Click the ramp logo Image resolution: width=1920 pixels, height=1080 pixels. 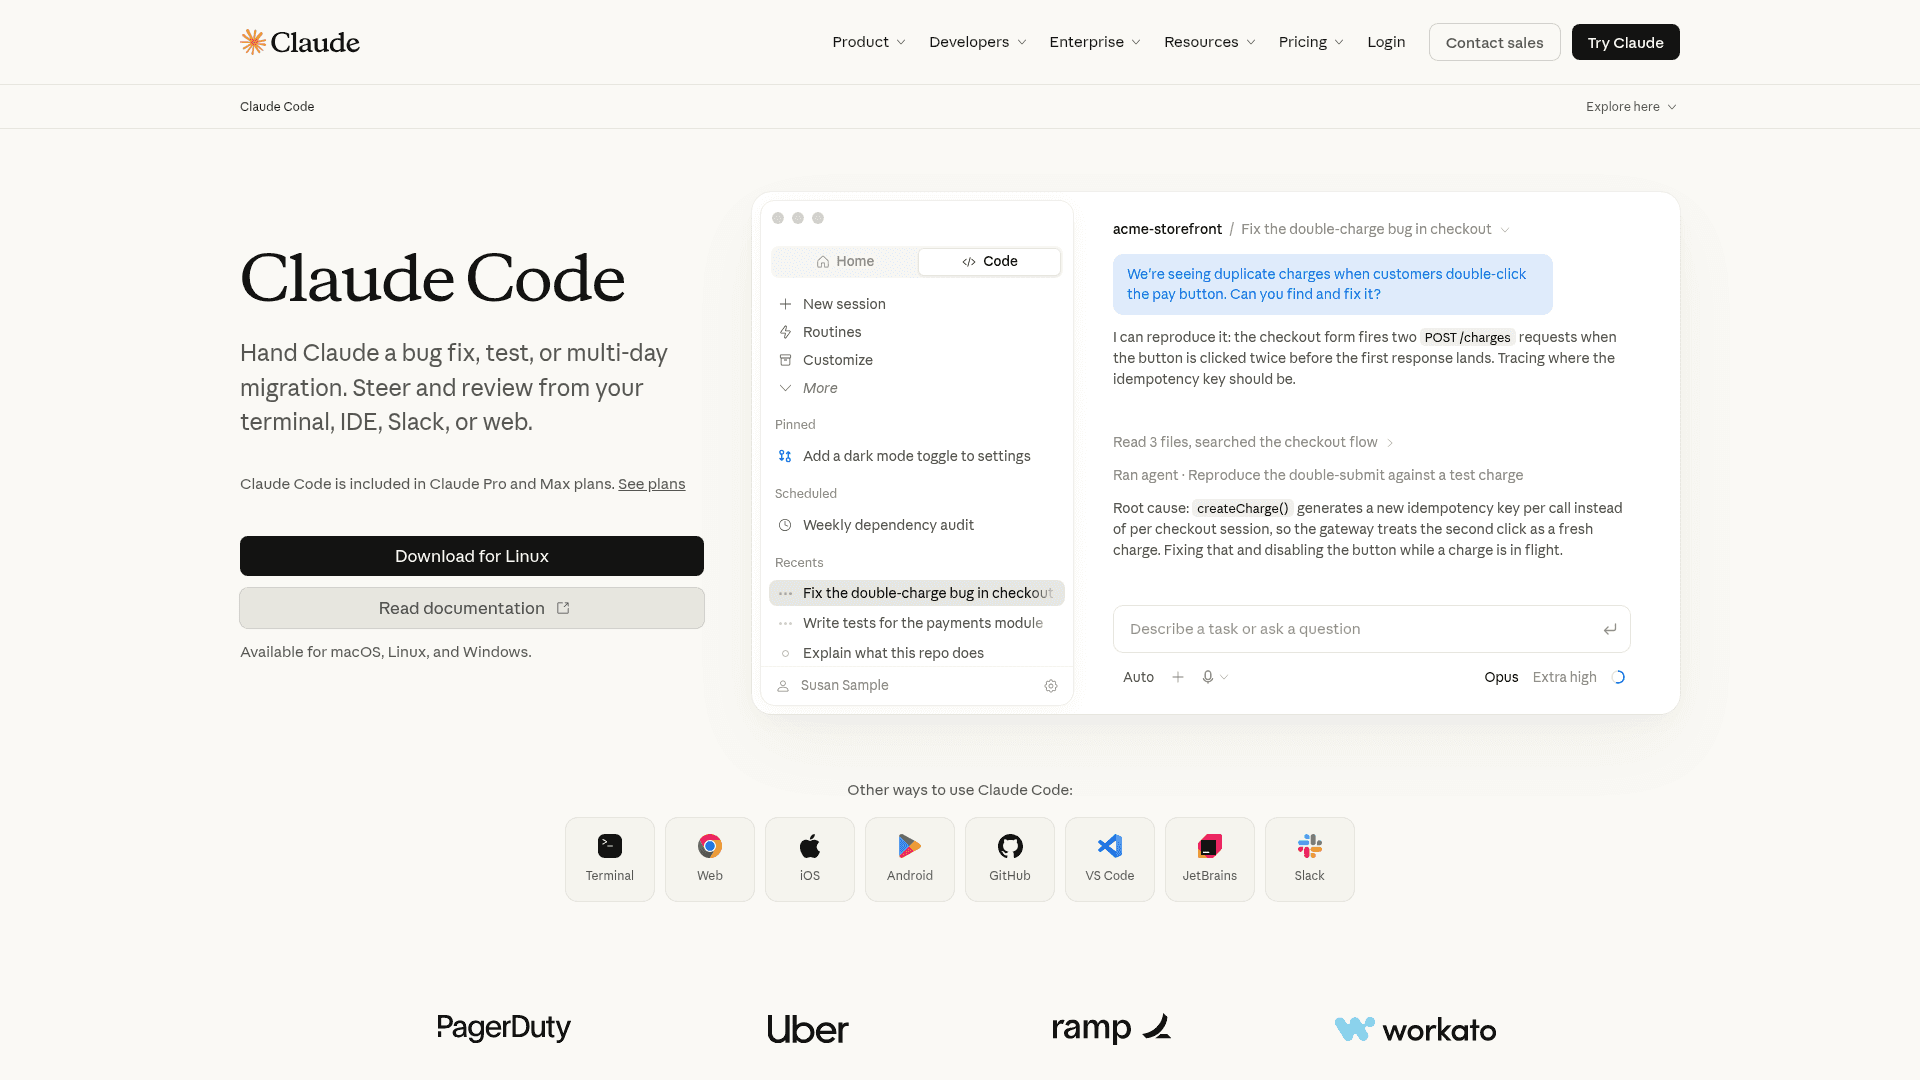pyautogui.click(x=1111, y=1028)
